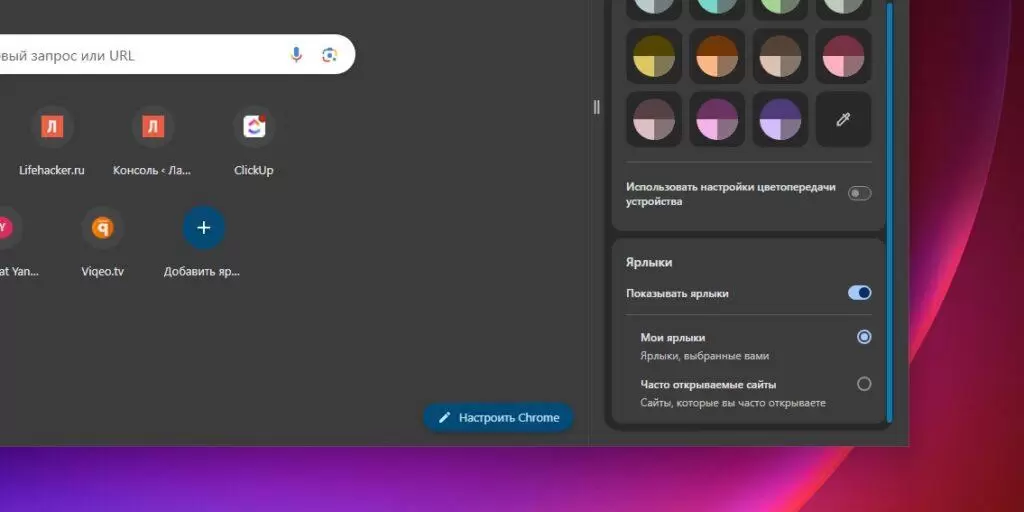Choose the yellow color theme swatch
Viewport: 1024px width, 512px height.
point(654,56)
